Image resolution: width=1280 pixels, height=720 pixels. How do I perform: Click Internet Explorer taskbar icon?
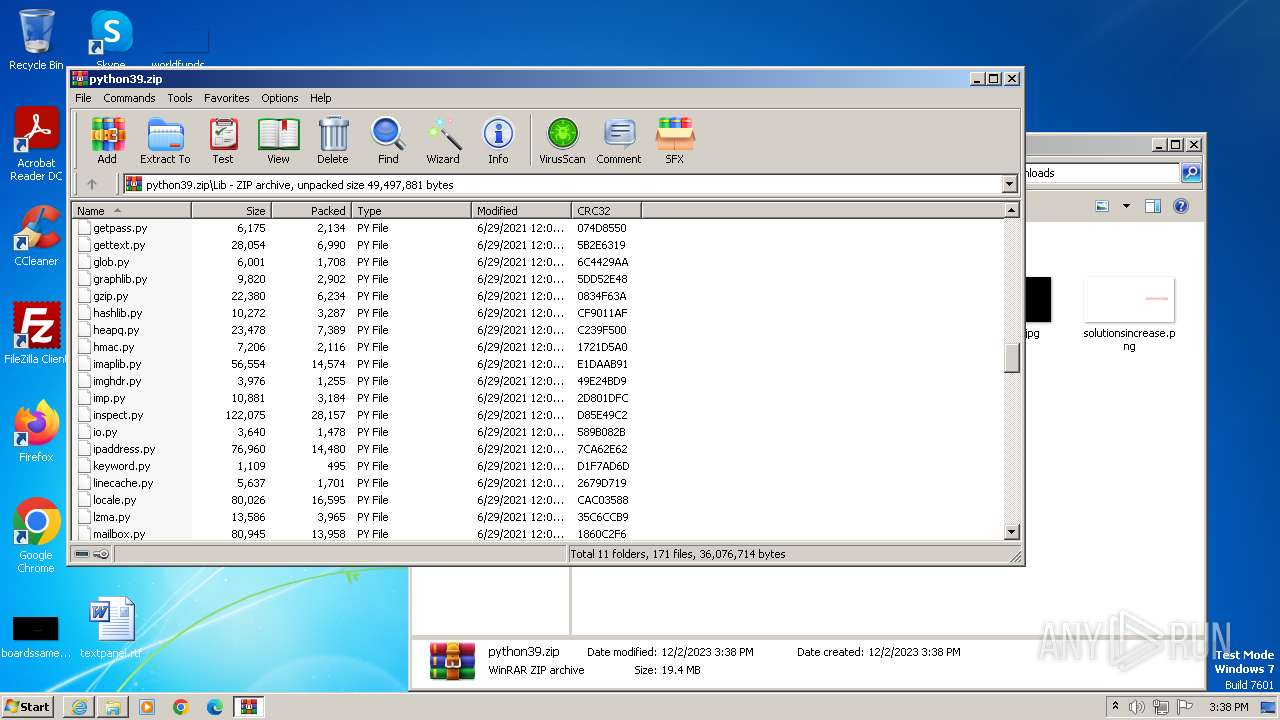click(79, 707)
